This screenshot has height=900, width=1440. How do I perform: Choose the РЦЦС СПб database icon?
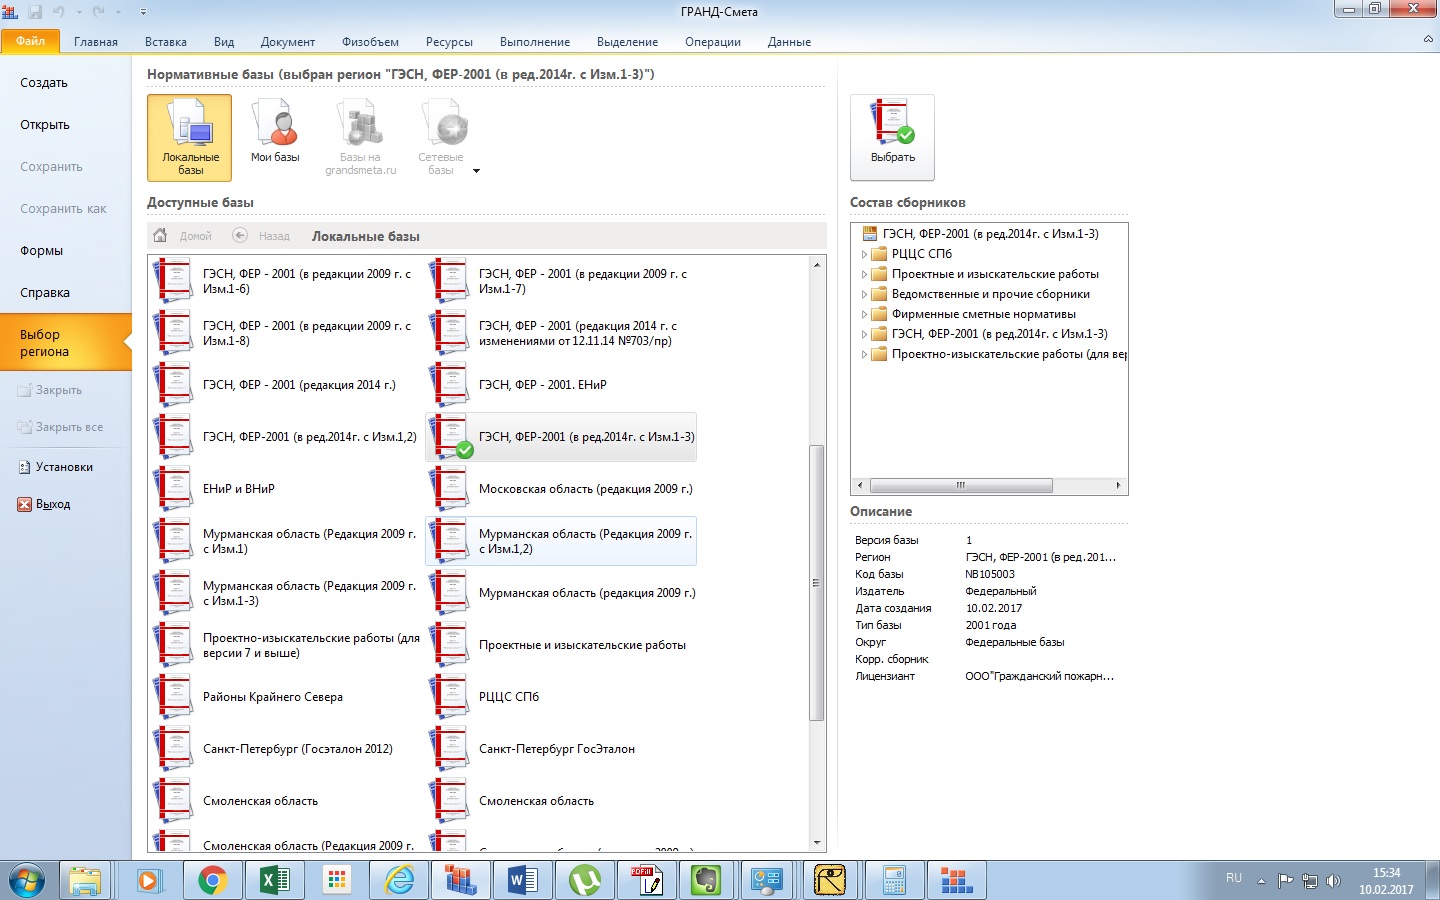point(449,697)
